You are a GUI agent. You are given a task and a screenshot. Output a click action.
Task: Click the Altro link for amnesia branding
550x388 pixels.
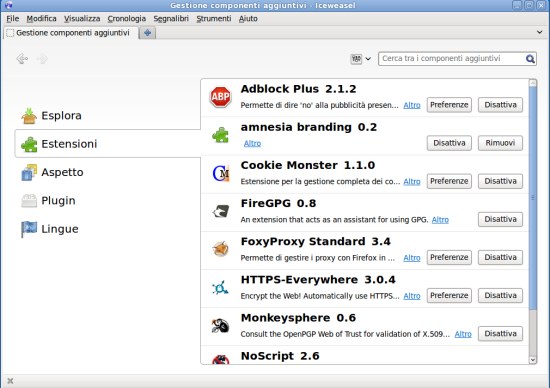pyautogui.click(x=252, y=143)
